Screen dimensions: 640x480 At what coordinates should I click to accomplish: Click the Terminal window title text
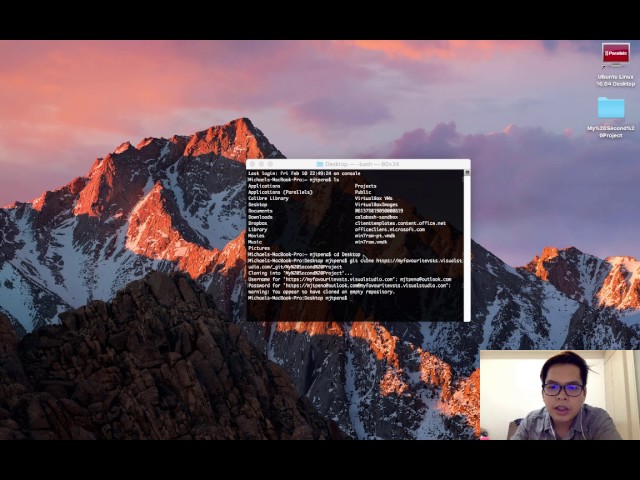click(362, 164)
